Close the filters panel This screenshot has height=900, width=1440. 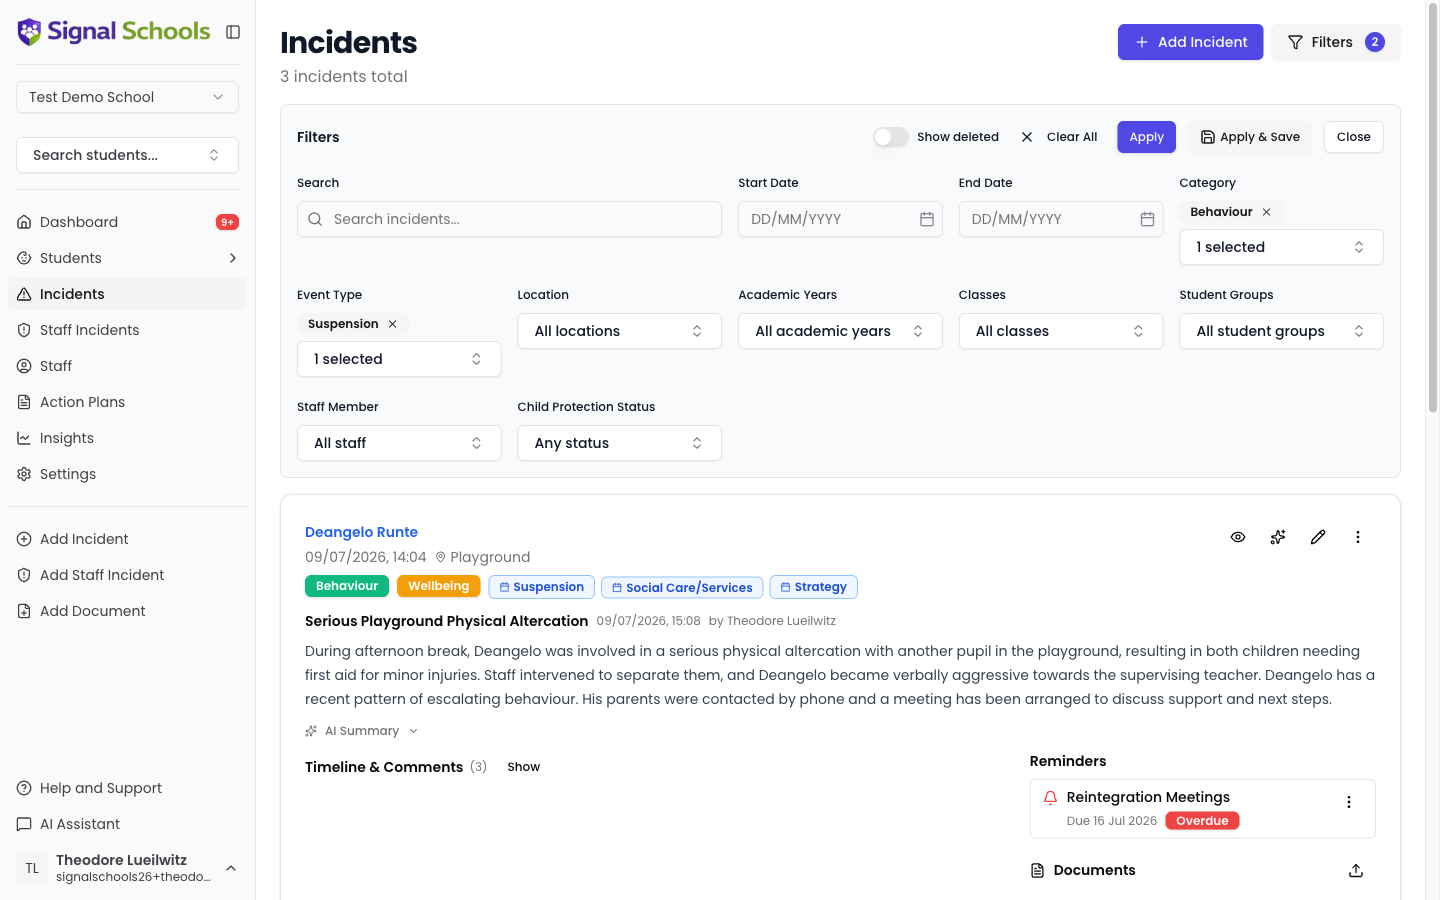click(x=1354, y=137)
